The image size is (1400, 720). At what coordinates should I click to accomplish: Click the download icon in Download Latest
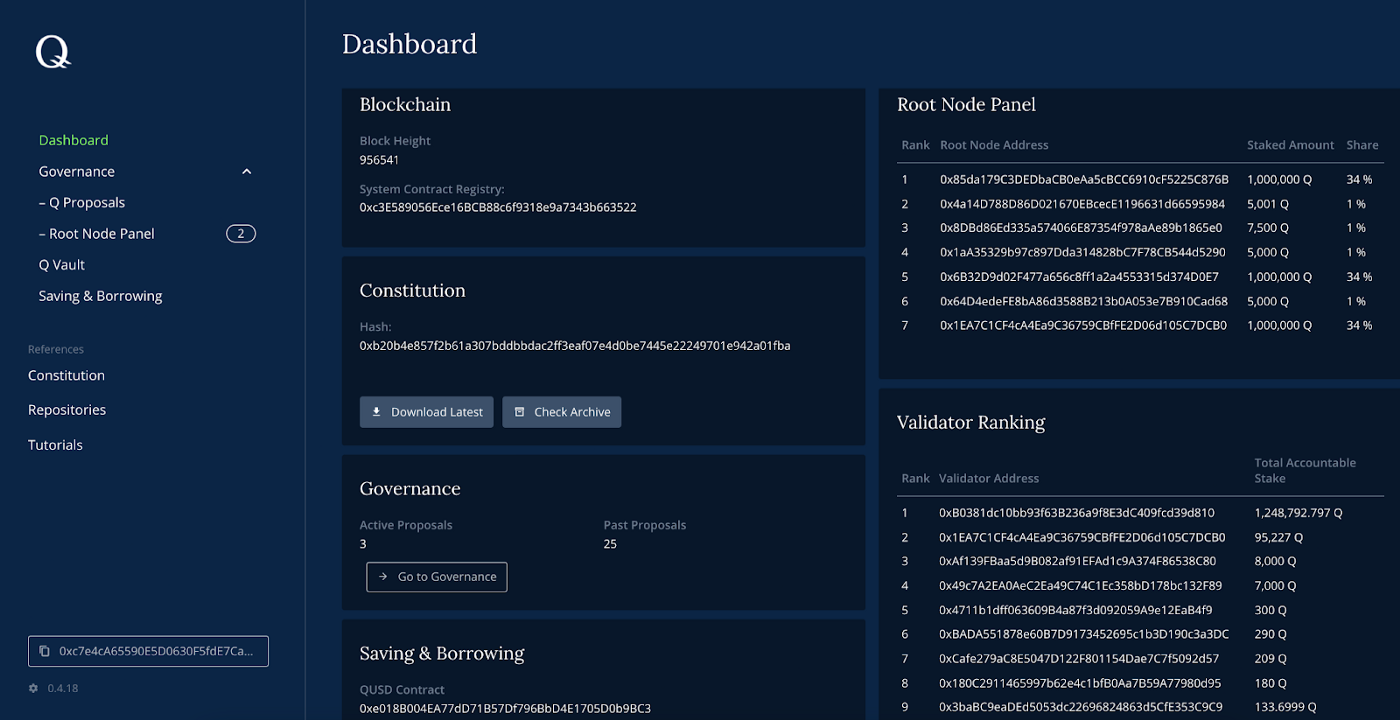377,412
